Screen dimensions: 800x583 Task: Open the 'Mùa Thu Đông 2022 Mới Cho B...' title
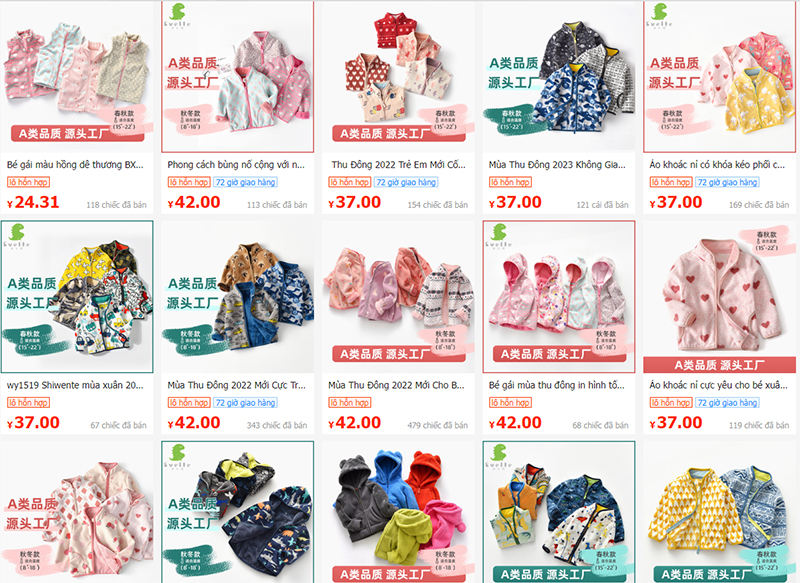(x=396, y=385)
